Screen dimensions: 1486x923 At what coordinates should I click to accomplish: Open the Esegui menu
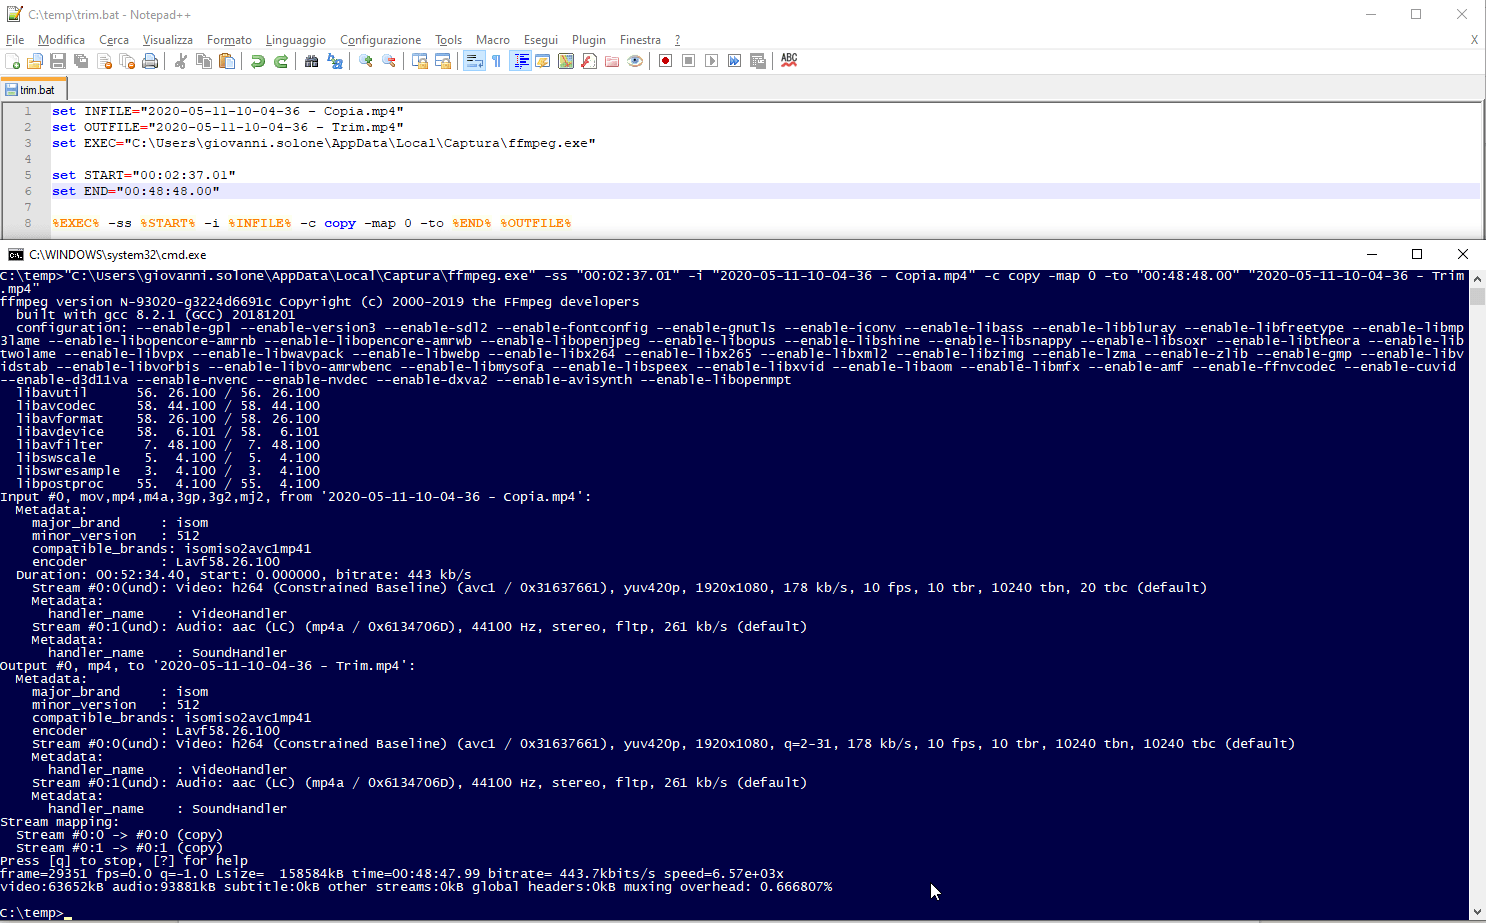(x=541, y=40)
